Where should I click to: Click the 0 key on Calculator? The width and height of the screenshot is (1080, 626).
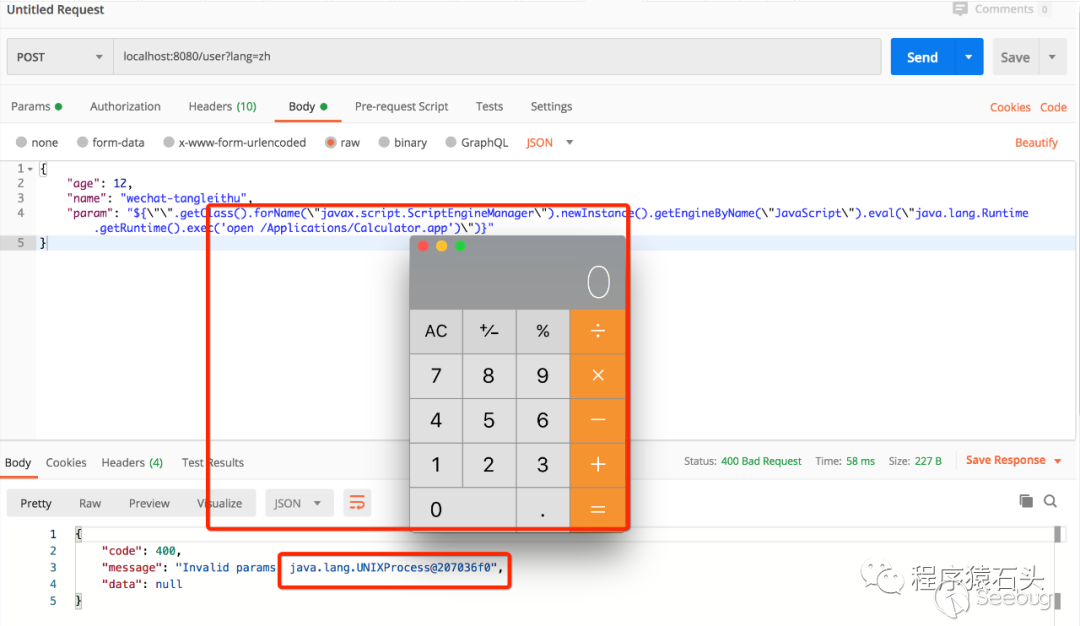(463, 510)
